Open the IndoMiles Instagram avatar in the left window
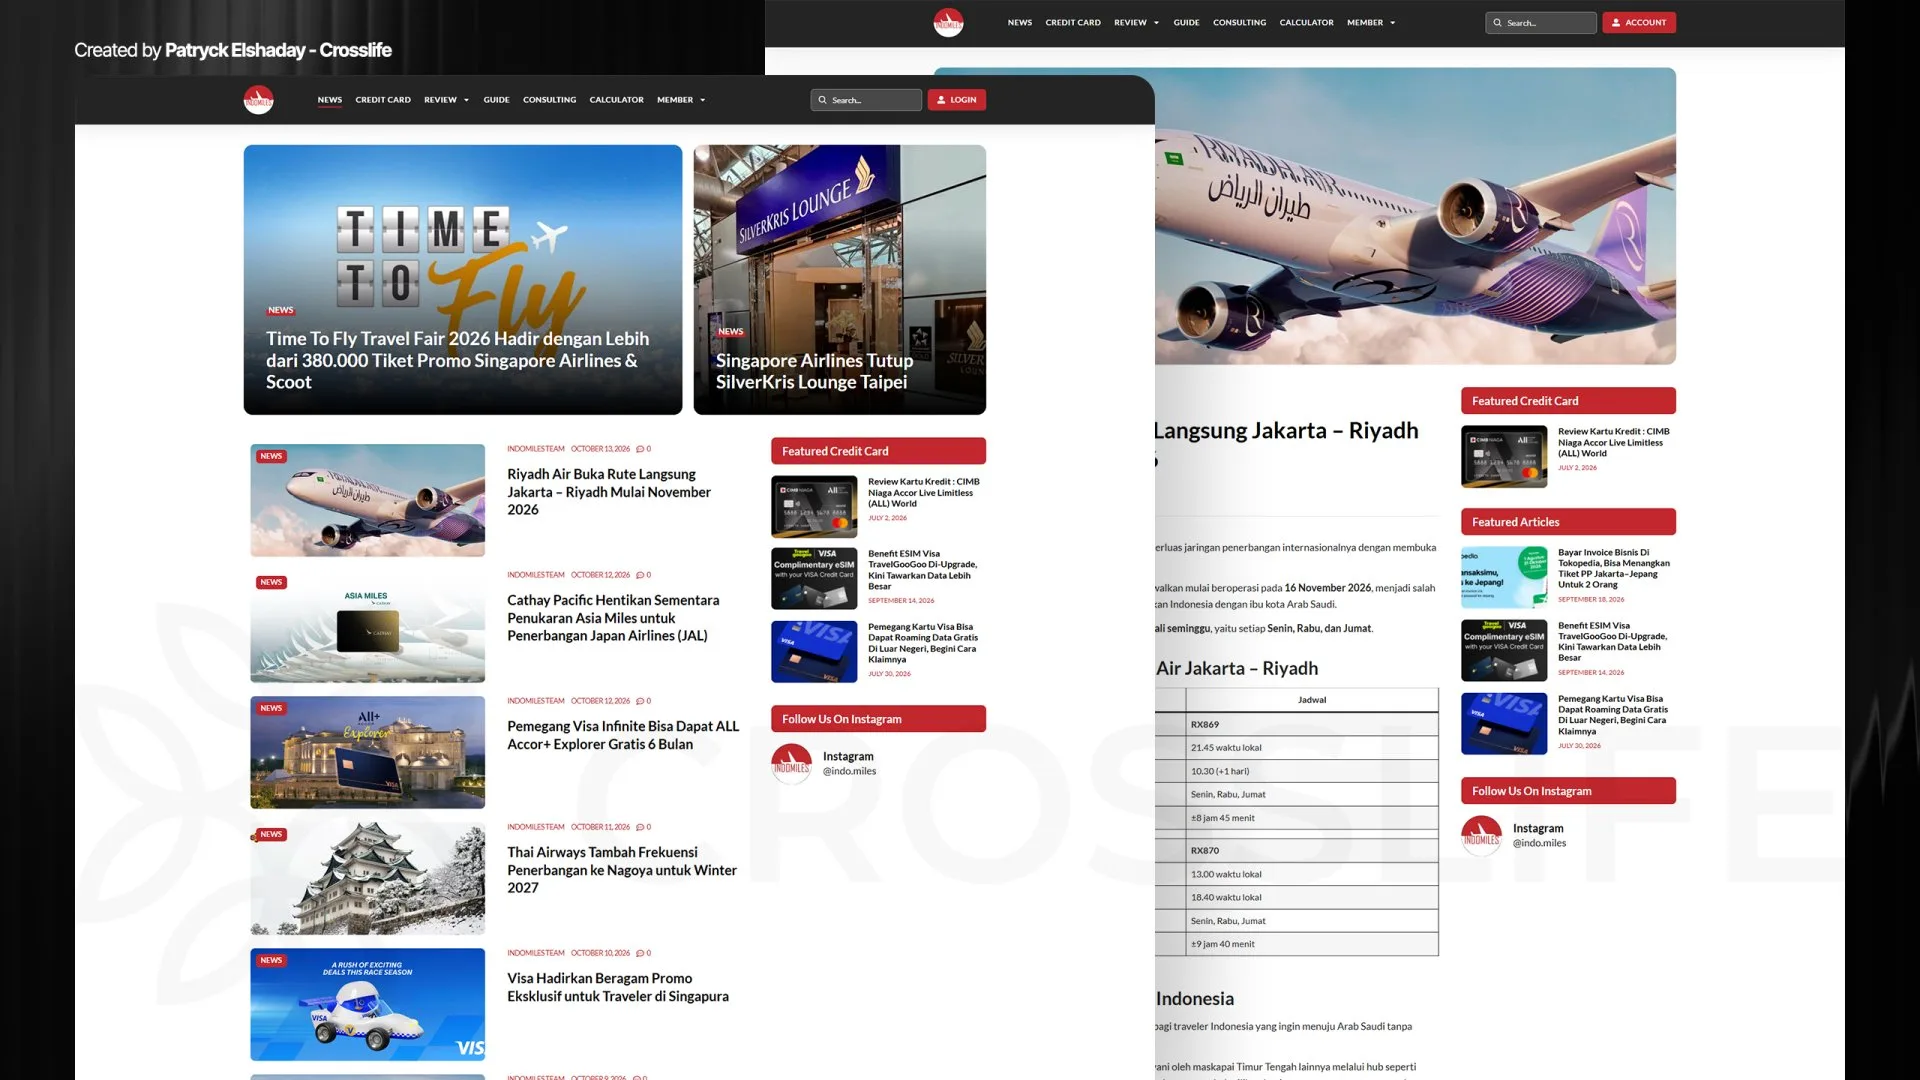Viewport: 1920px width, 1080px height. pos(791,764)
